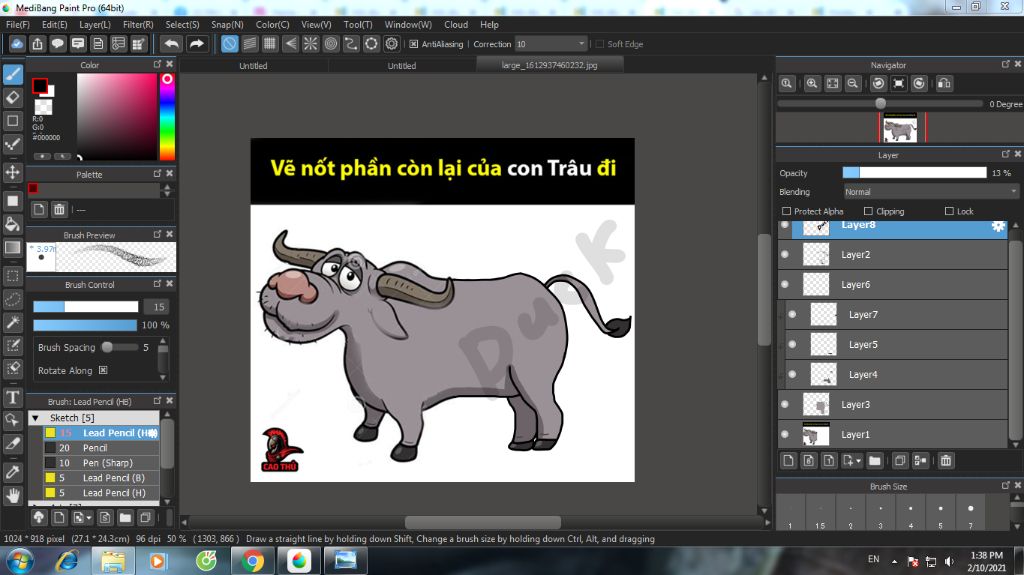This screenshot has height=575, width=1024.
Task: Enable the radial snap
Action: pos(310,44)
